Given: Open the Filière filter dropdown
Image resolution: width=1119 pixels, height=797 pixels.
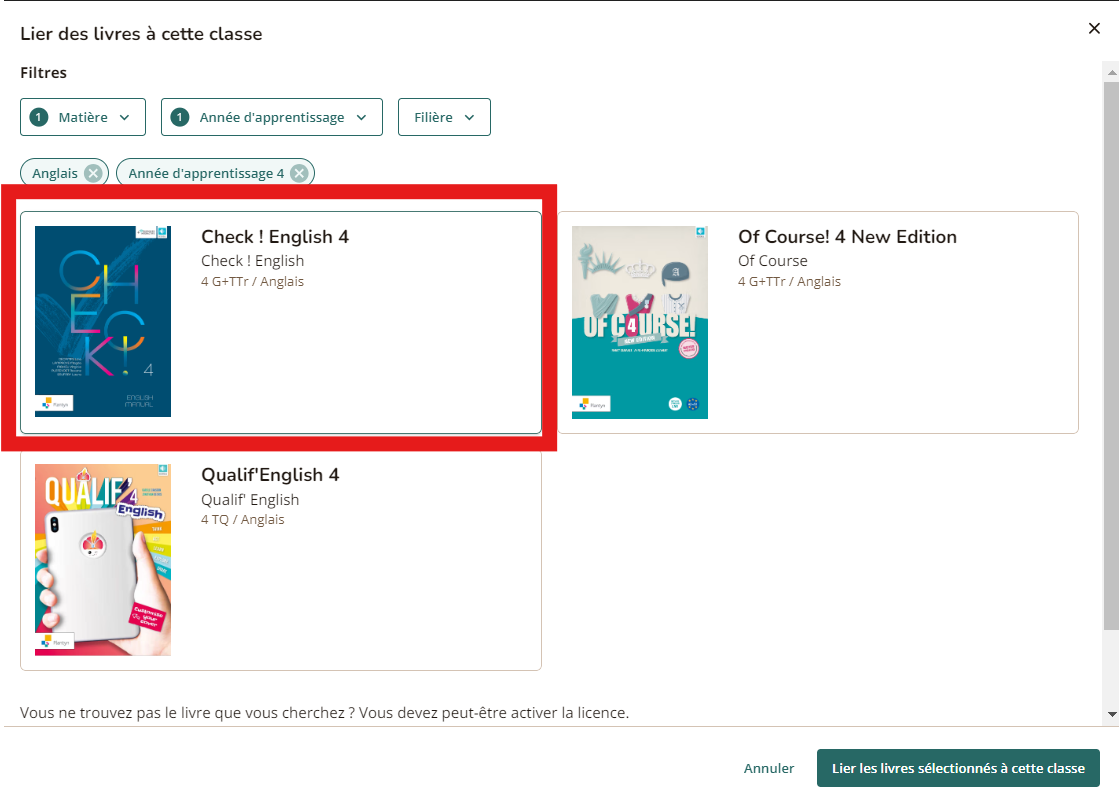Looking at the screenshot, I should pos(444,117).
